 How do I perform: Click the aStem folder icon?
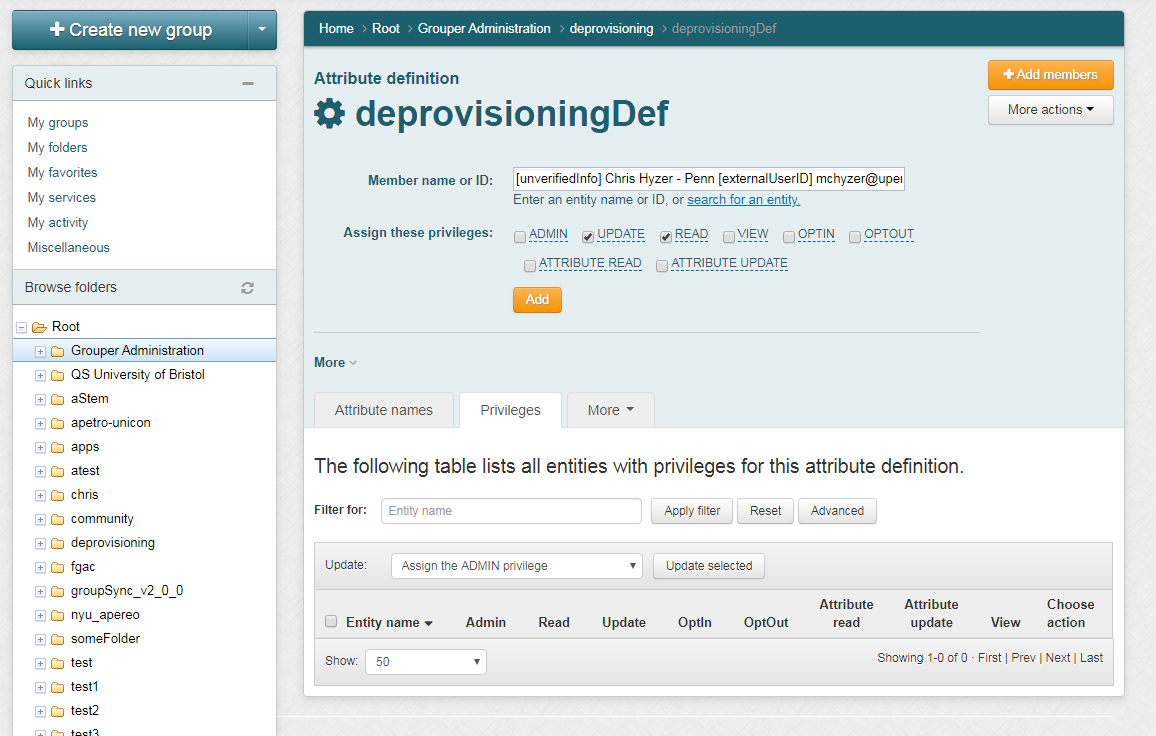pos(58,399)
